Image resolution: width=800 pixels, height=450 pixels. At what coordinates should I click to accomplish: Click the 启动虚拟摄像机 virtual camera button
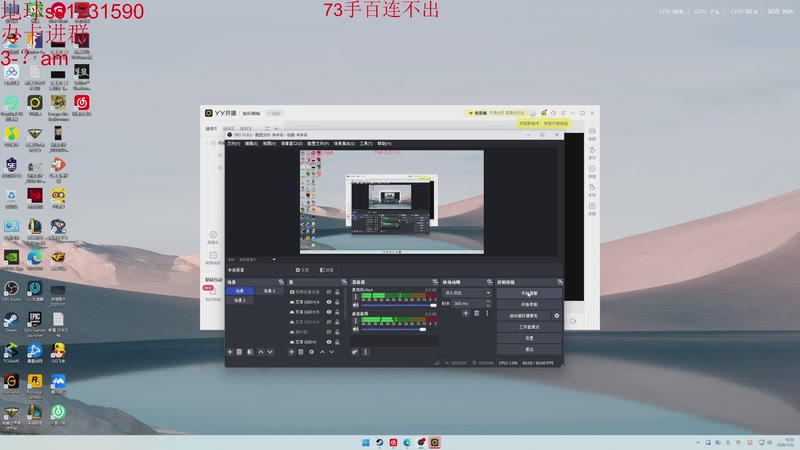(523, 316)
